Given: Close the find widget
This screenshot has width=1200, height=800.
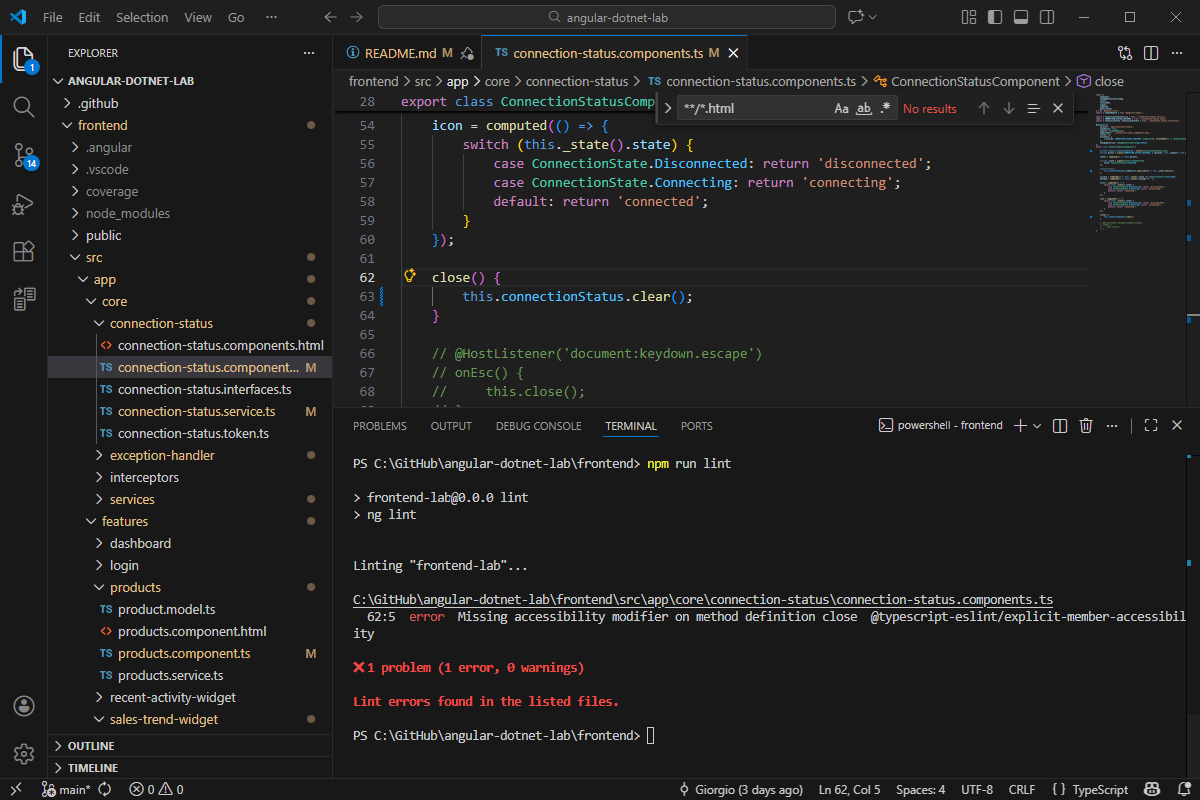Looking at the screenshot, I should pyautogui.click(x=1058, y=108).
